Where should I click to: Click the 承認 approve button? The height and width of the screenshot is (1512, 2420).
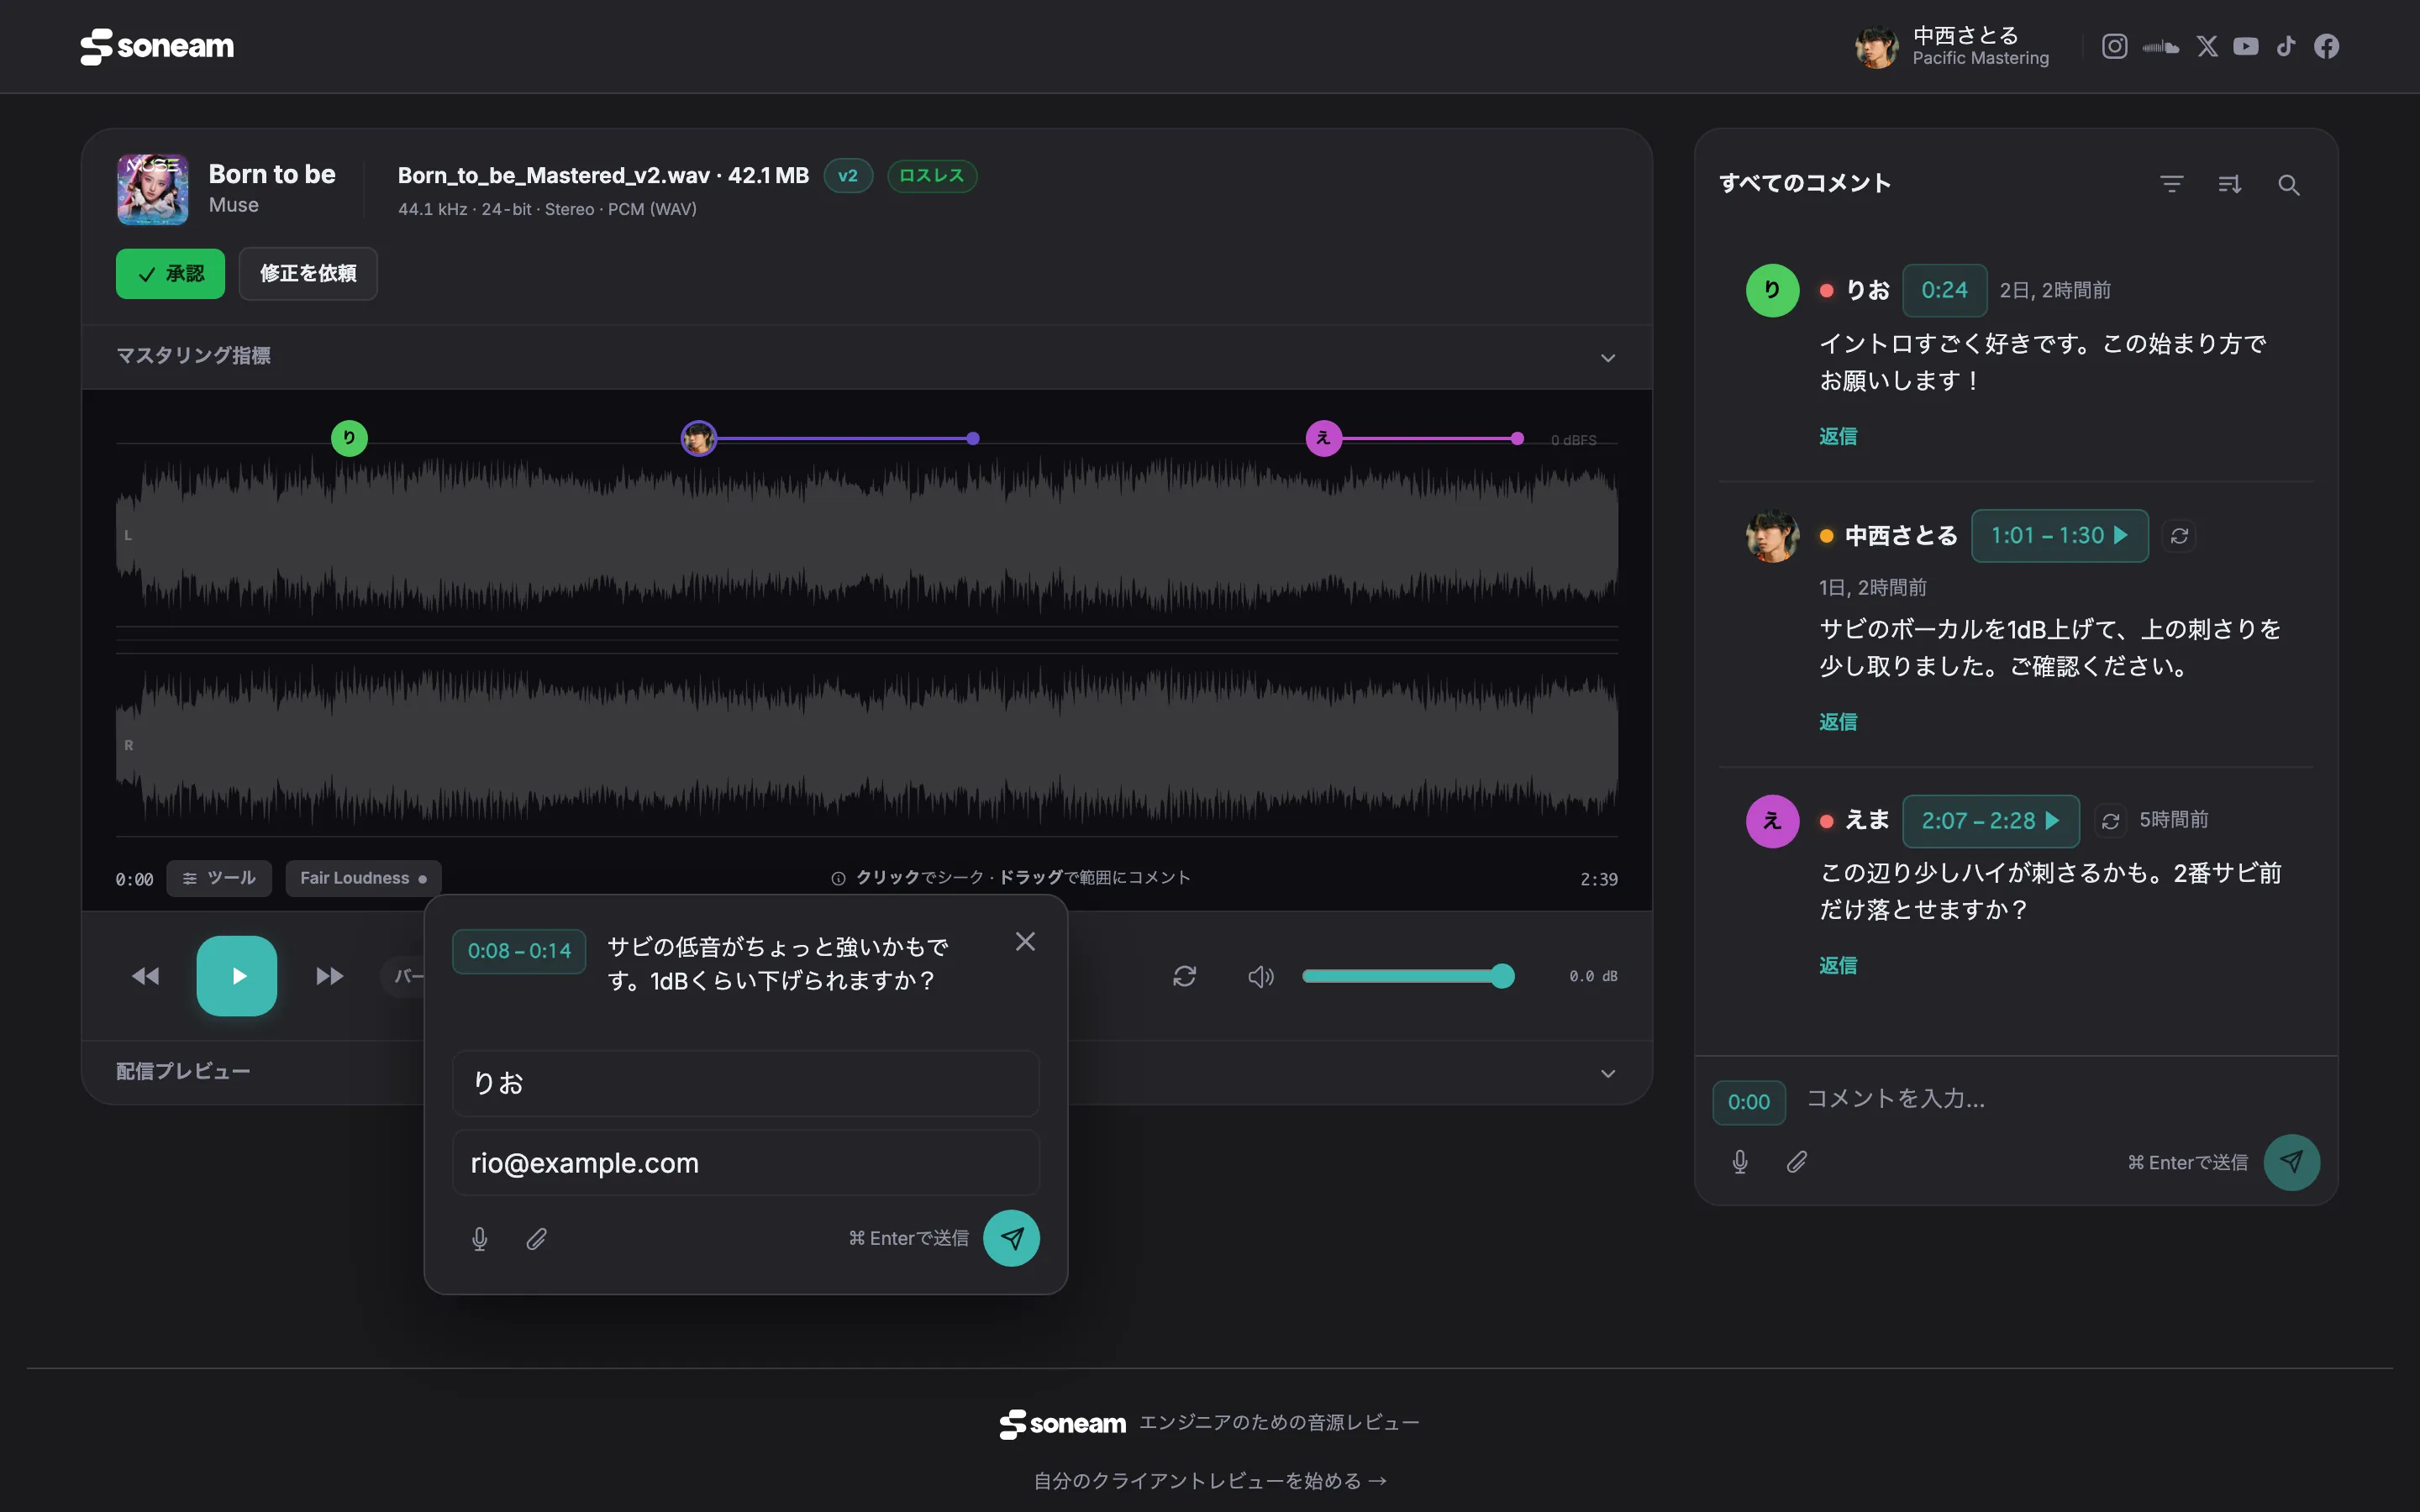(170, 273)
